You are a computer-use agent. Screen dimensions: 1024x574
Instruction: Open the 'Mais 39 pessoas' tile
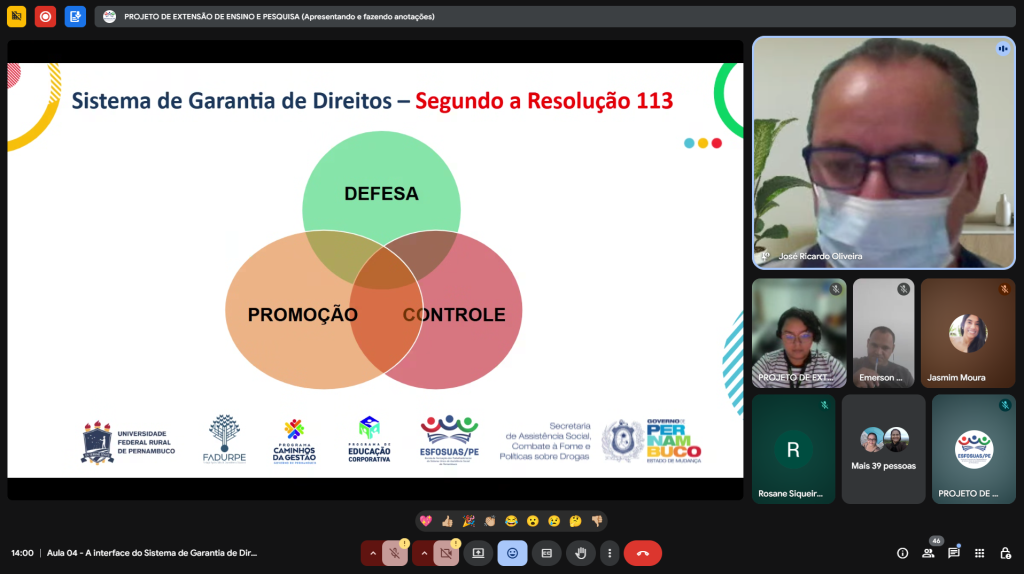coord(883,448)
